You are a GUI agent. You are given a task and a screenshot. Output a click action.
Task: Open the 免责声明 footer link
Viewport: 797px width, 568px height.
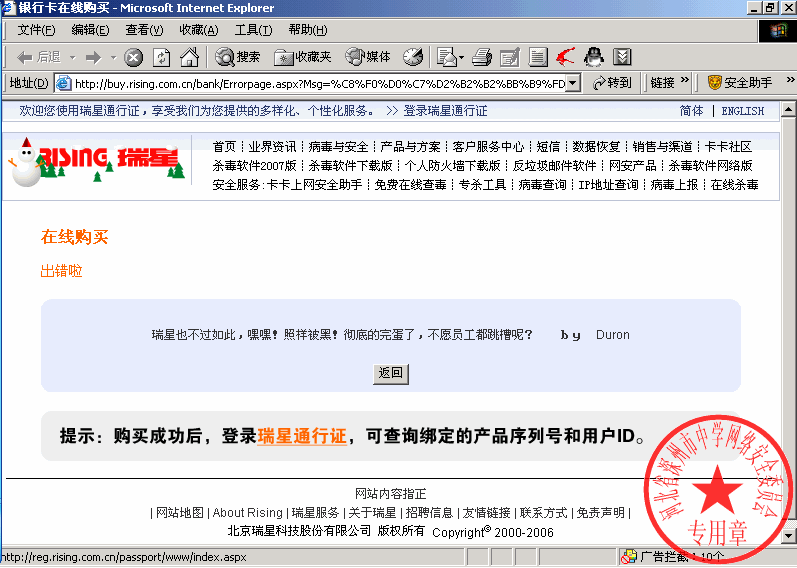coord(600,513)
